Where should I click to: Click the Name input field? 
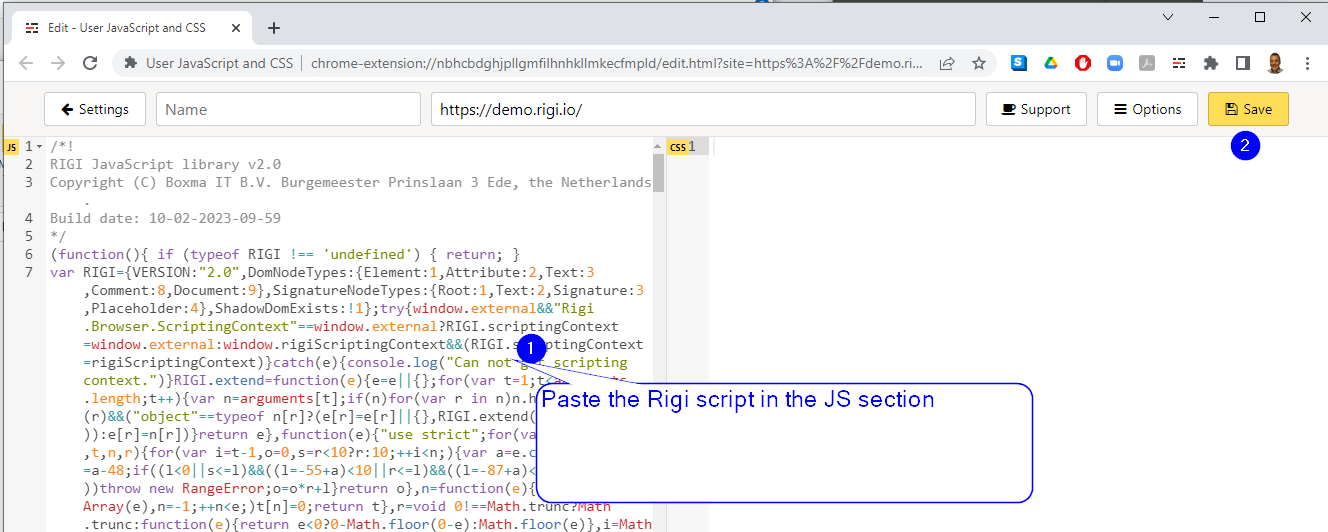point(288,109)
